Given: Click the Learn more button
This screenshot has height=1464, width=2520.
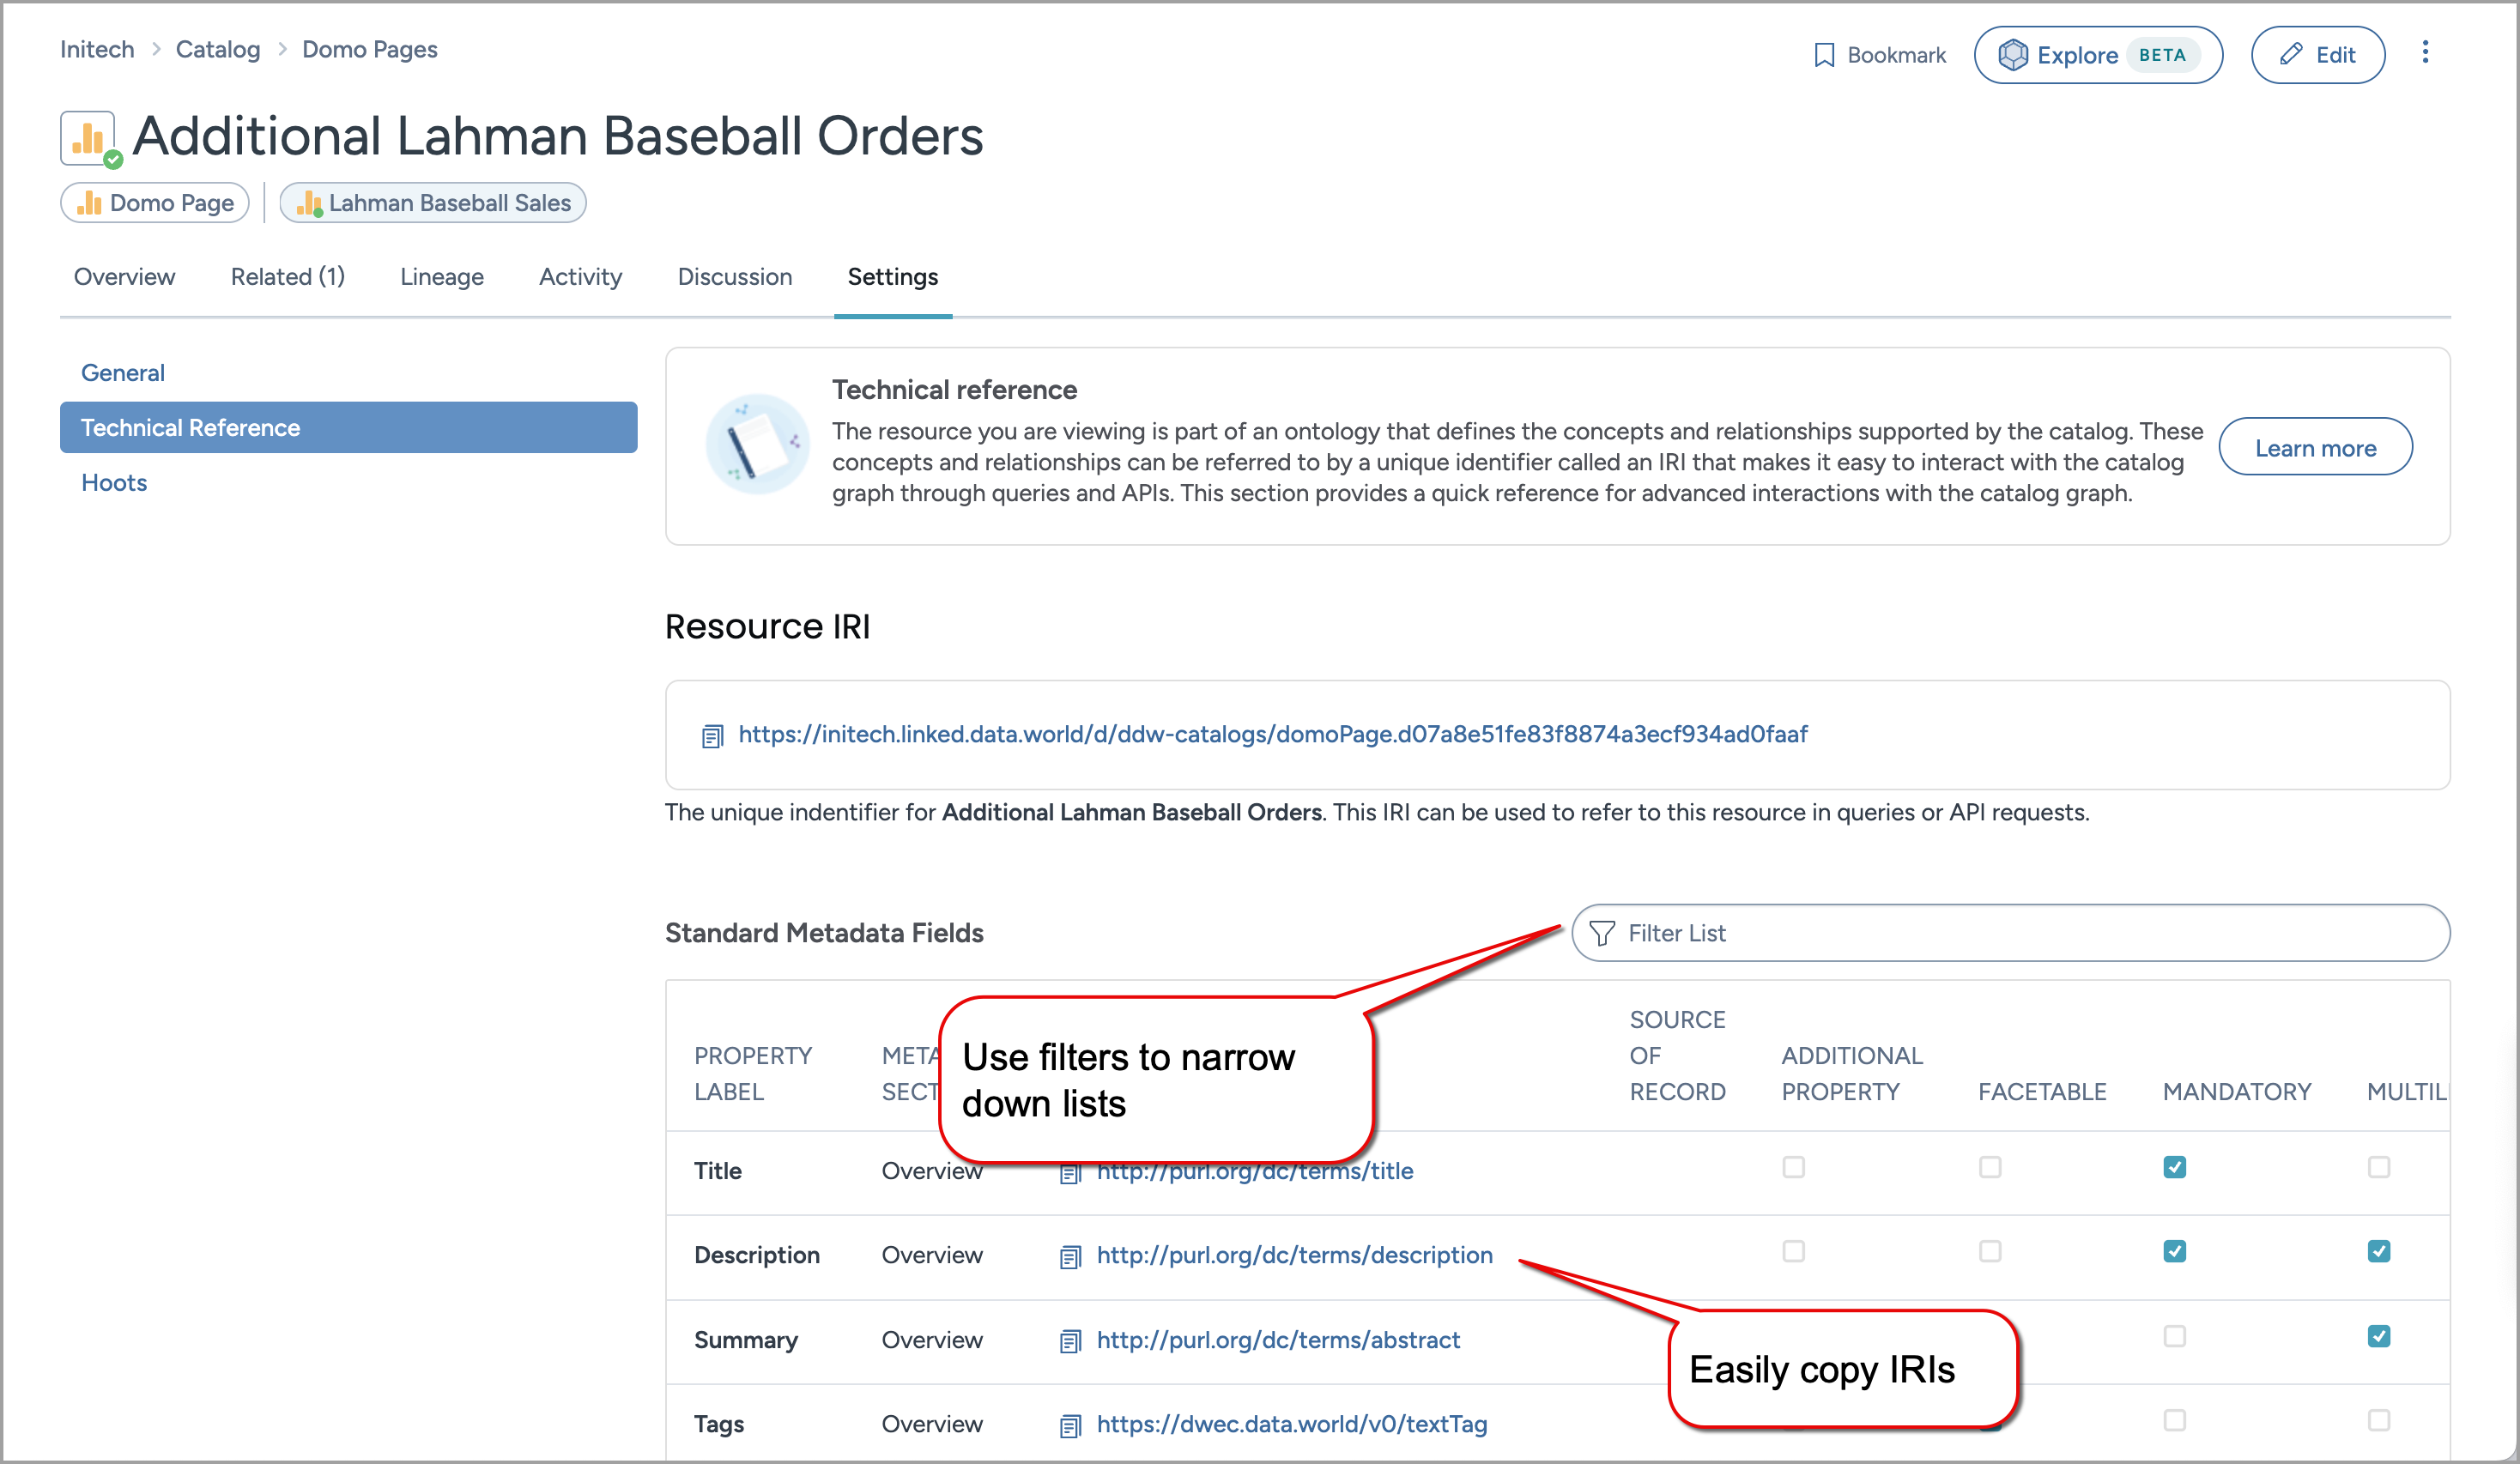Looking at the screenshot, I should pyautogui.click(x=2316, y=447).
